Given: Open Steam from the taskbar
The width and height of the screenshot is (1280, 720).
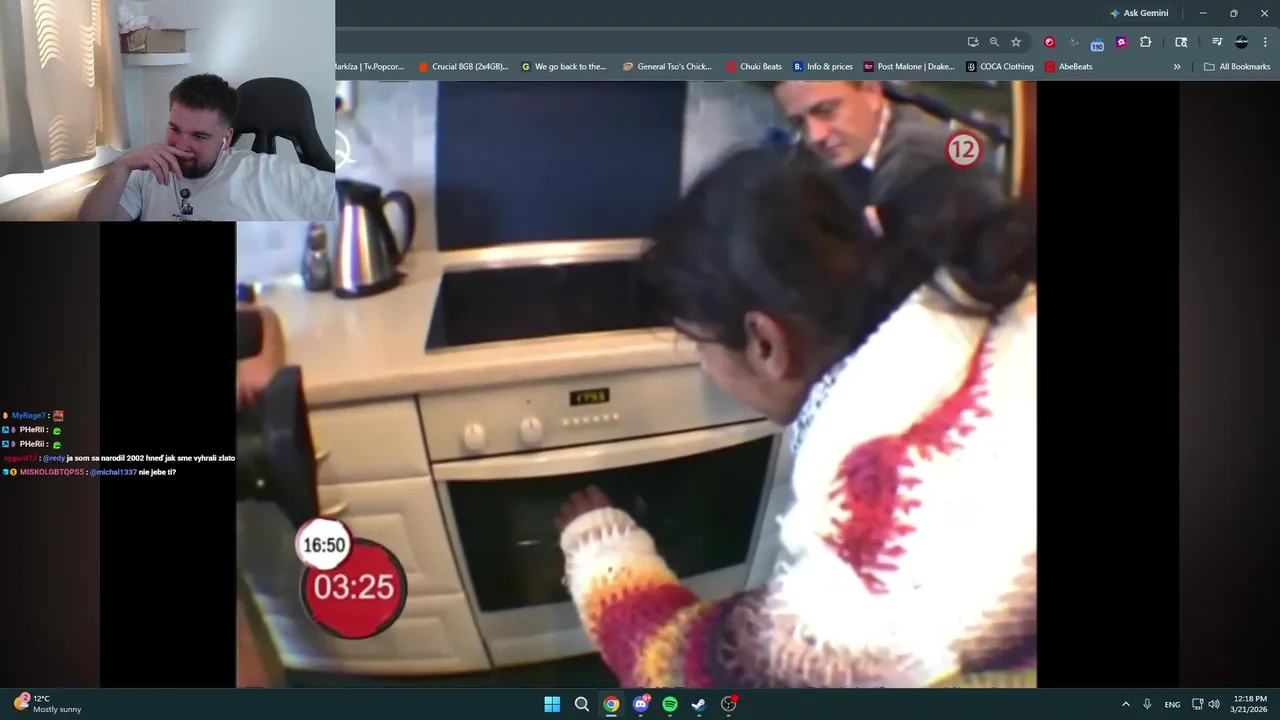Looking at the screenshot, I should click(699, 704).
